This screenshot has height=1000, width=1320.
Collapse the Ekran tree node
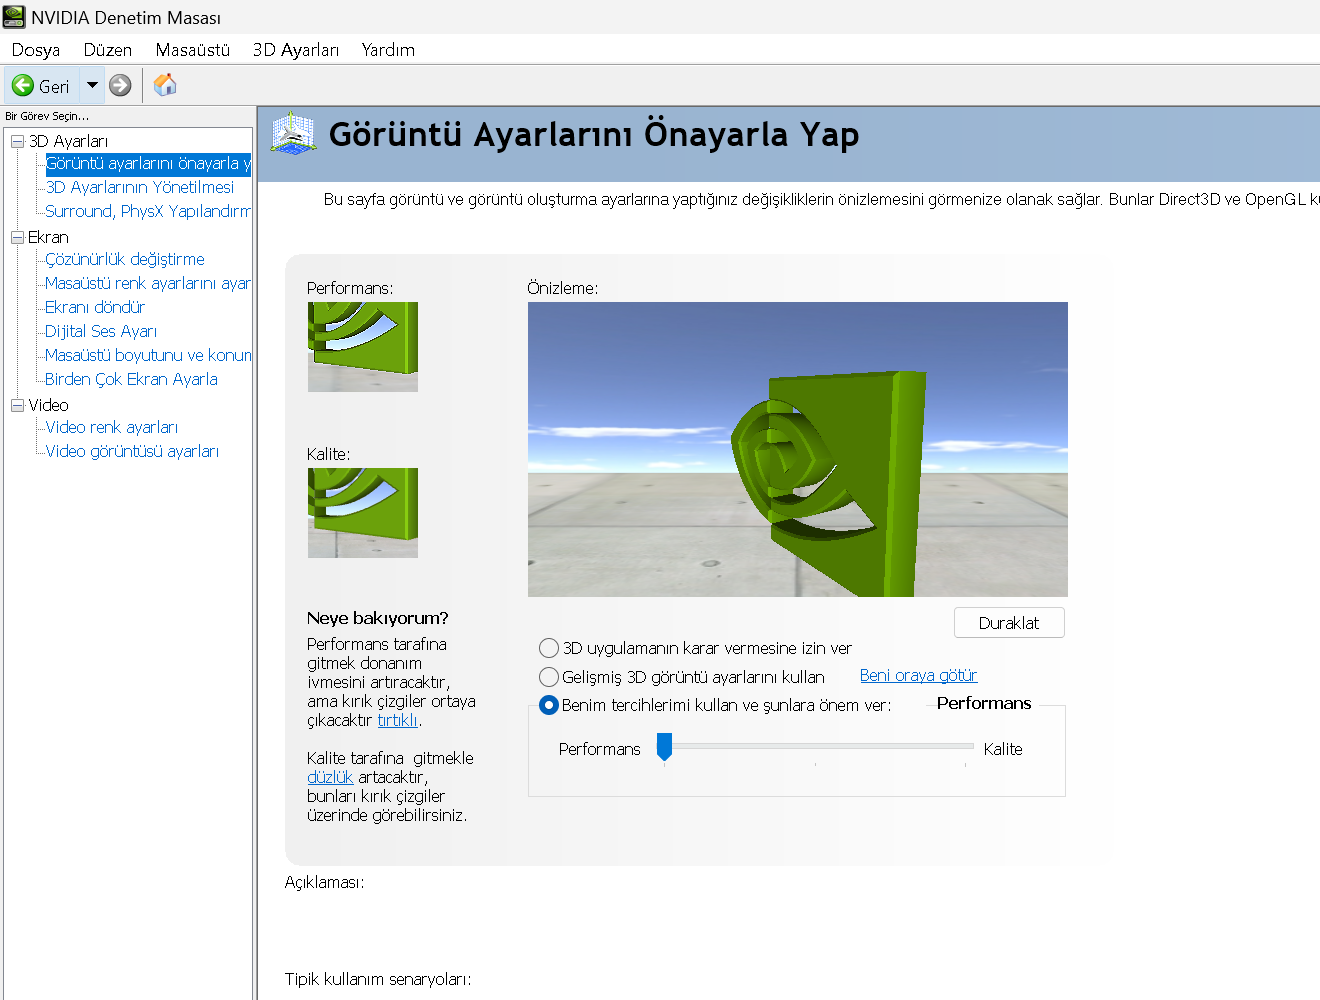coord(17,237)
